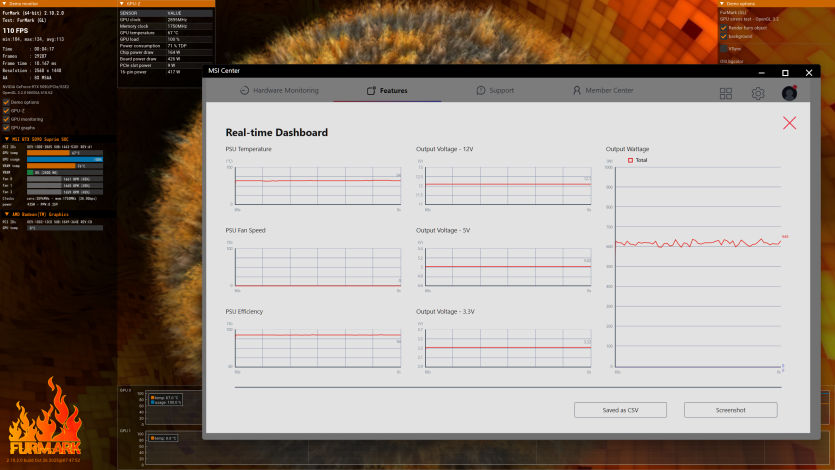Click the Output Voltage - 3.3V graph

pyautogui.click(x=508, y=348)
